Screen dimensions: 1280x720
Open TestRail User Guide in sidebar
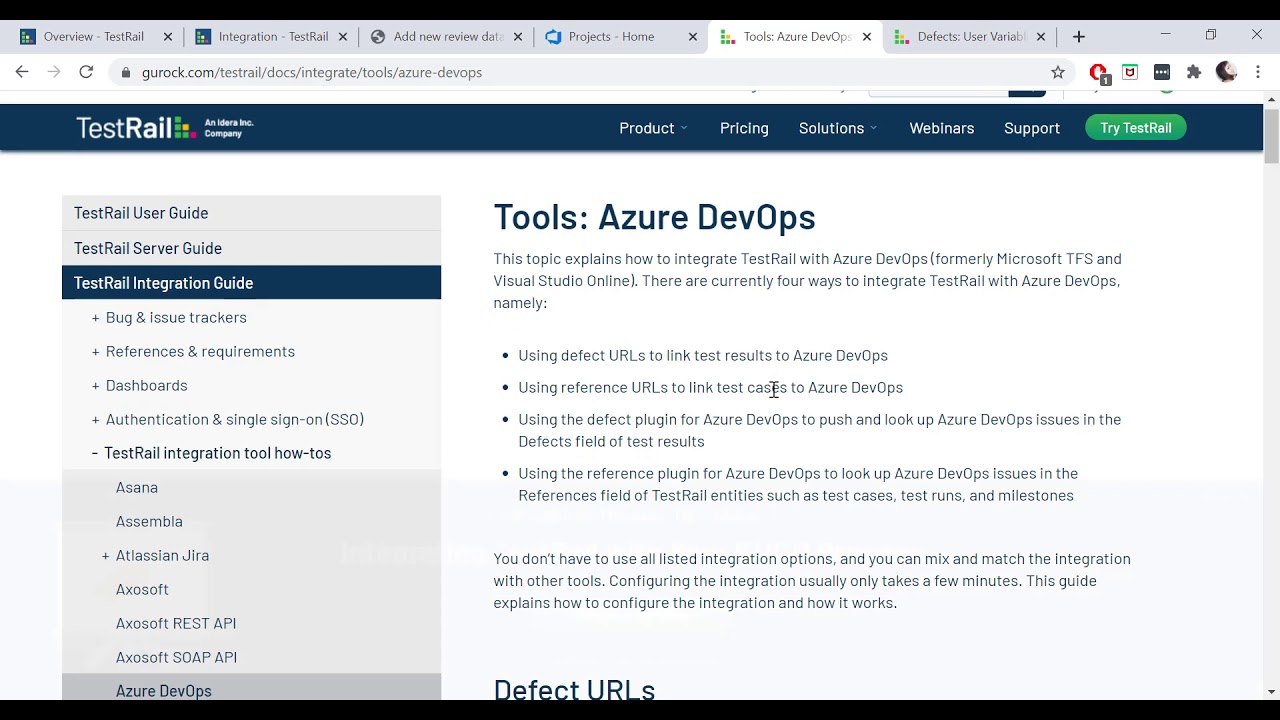251,213
